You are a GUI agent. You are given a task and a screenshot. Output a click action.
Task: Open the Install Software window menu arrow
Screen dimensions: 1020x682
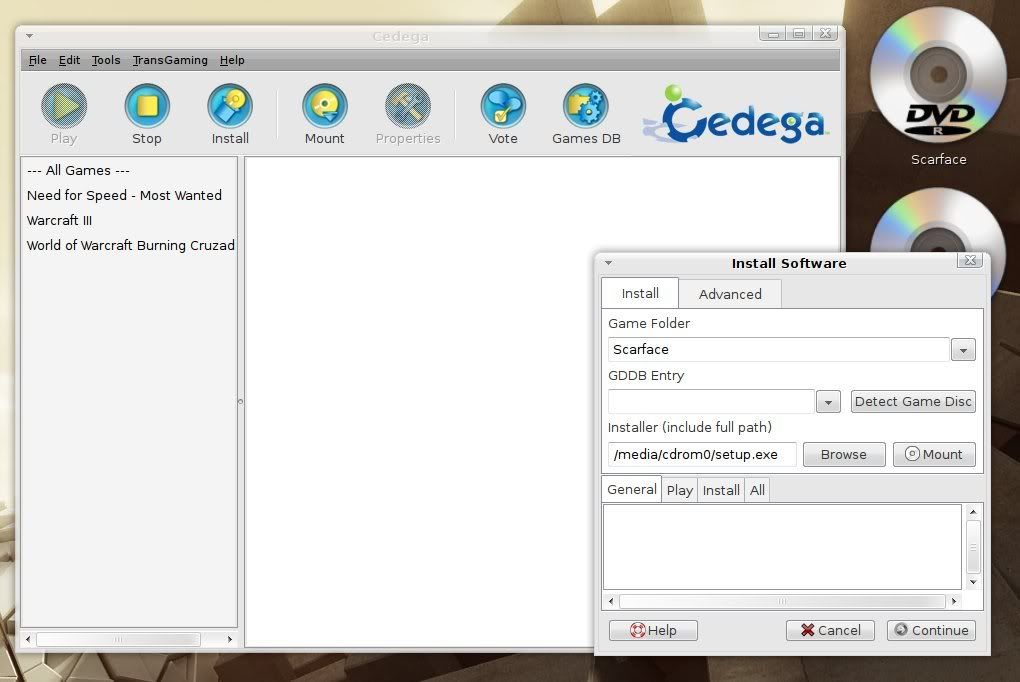click(609, 263)
